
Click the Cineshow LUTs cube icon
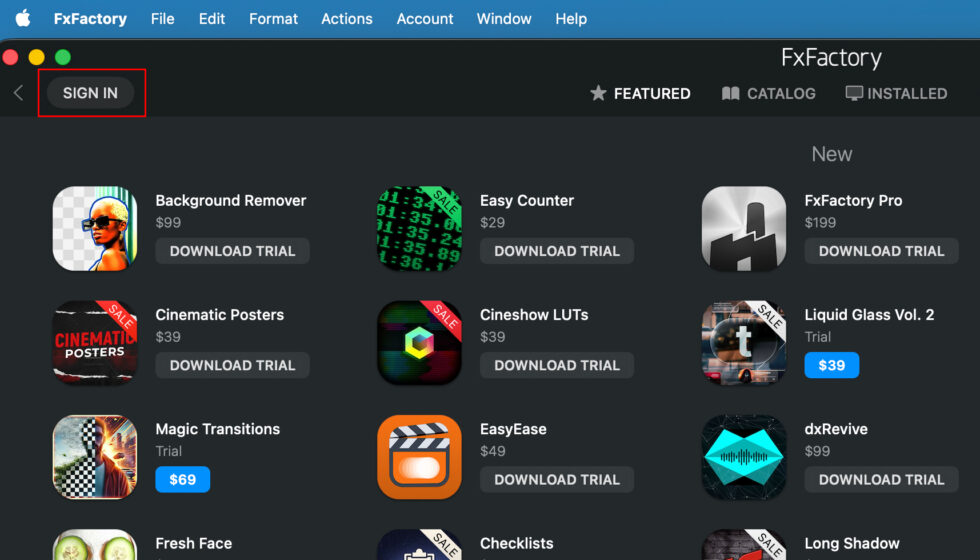click(x=420, y=343)
